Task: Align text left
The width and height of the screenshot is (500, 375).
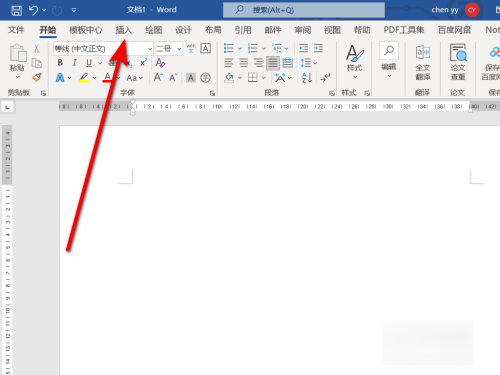Action: point(229,63)
